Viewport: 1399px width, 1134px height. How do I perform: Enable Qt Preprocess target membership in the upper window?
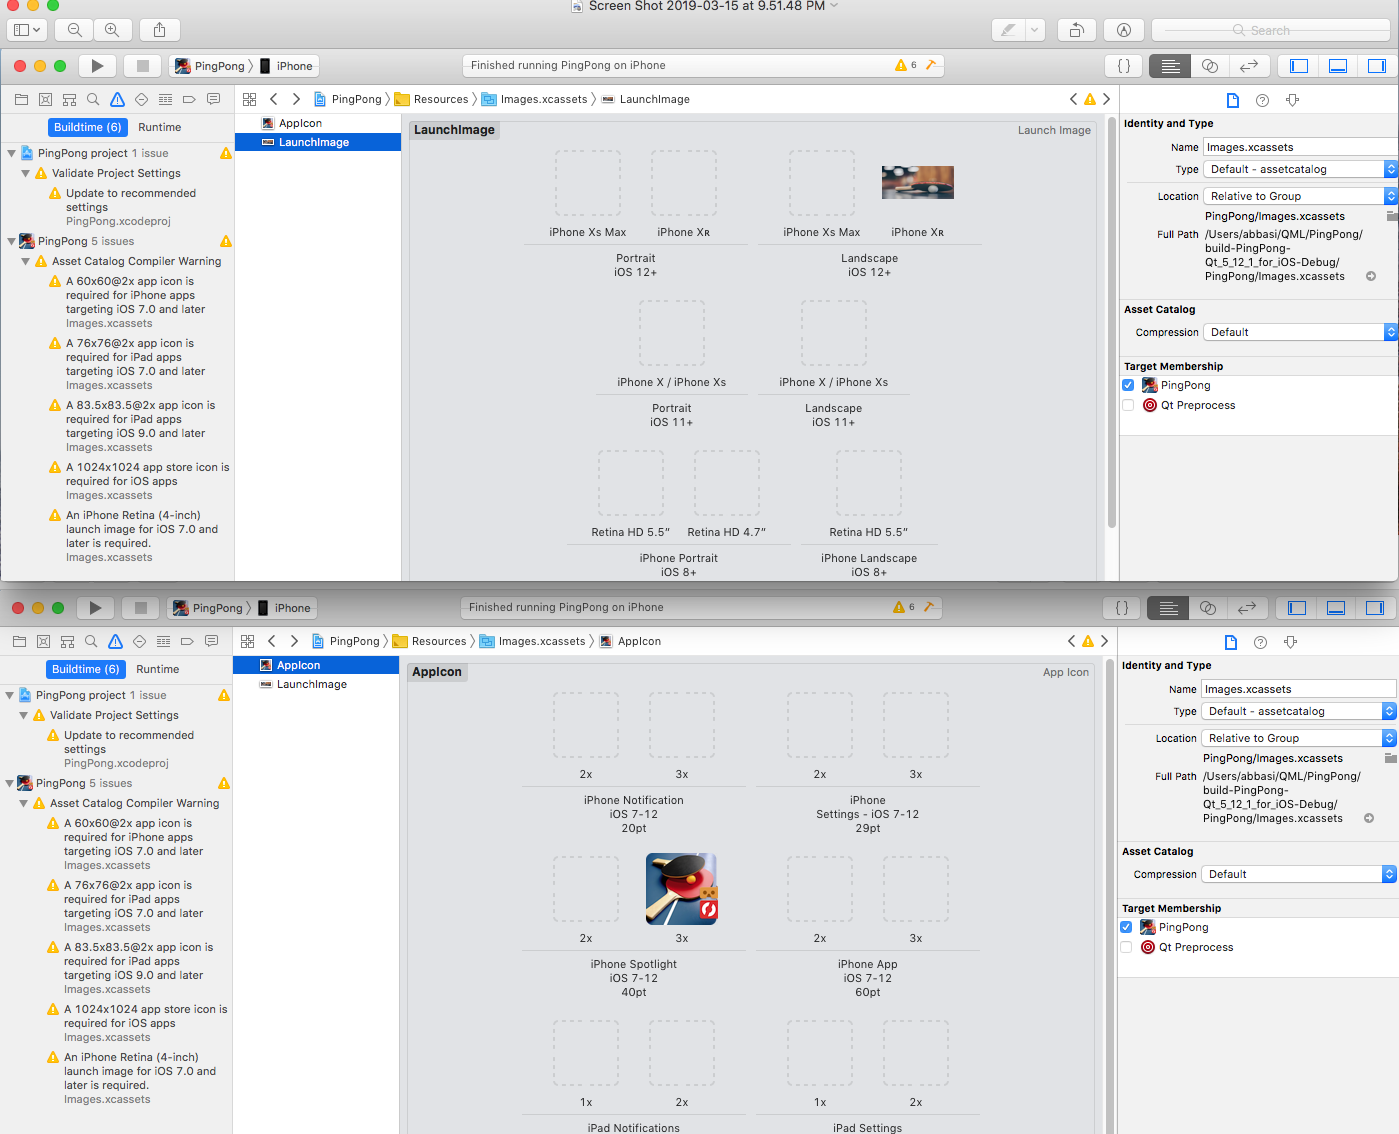[x=1128, y=405]
